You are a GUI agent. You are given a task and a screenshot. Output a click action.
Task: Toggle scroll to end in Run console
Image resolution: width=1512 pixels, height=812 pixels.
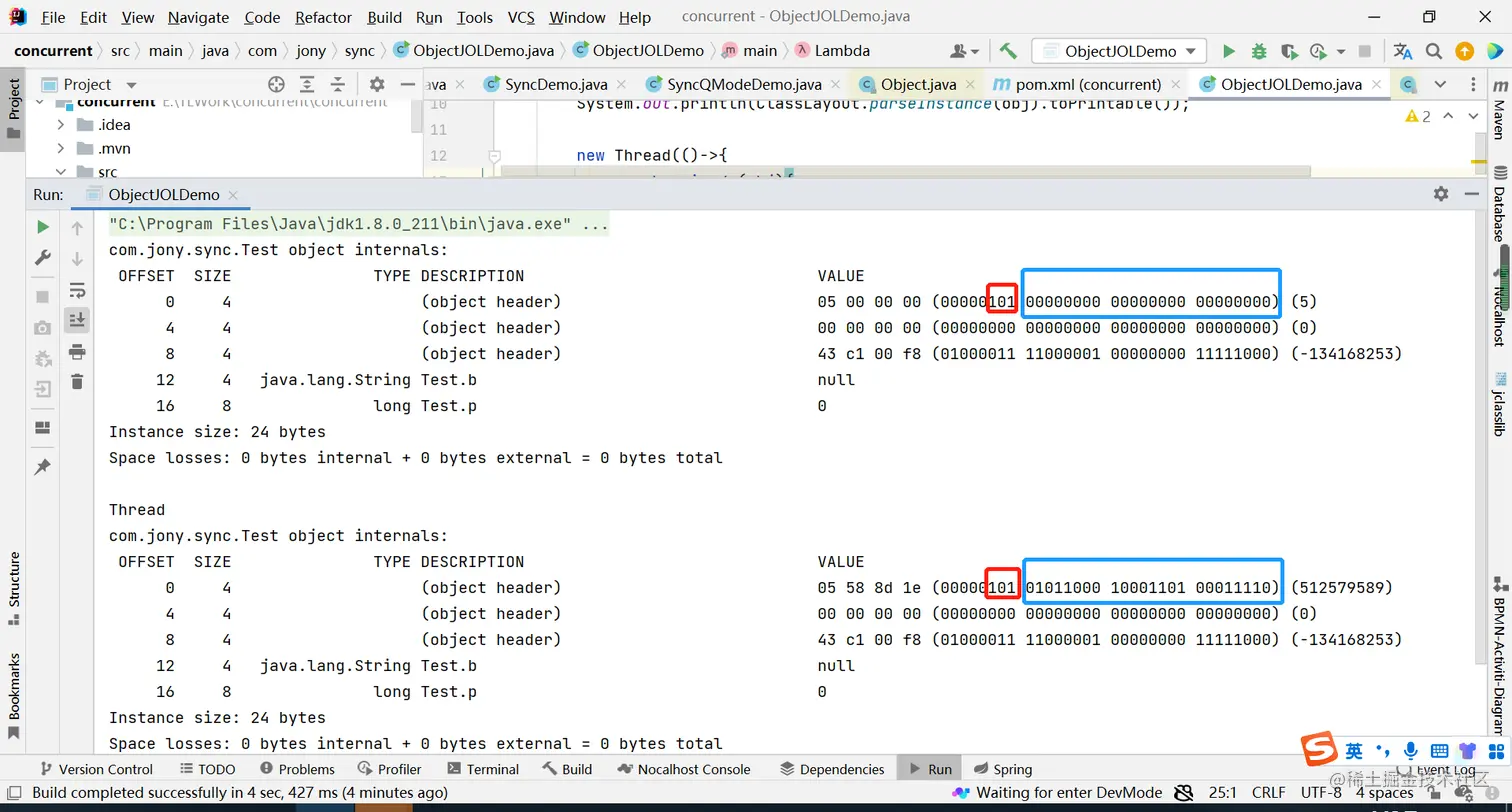[77, 320]
